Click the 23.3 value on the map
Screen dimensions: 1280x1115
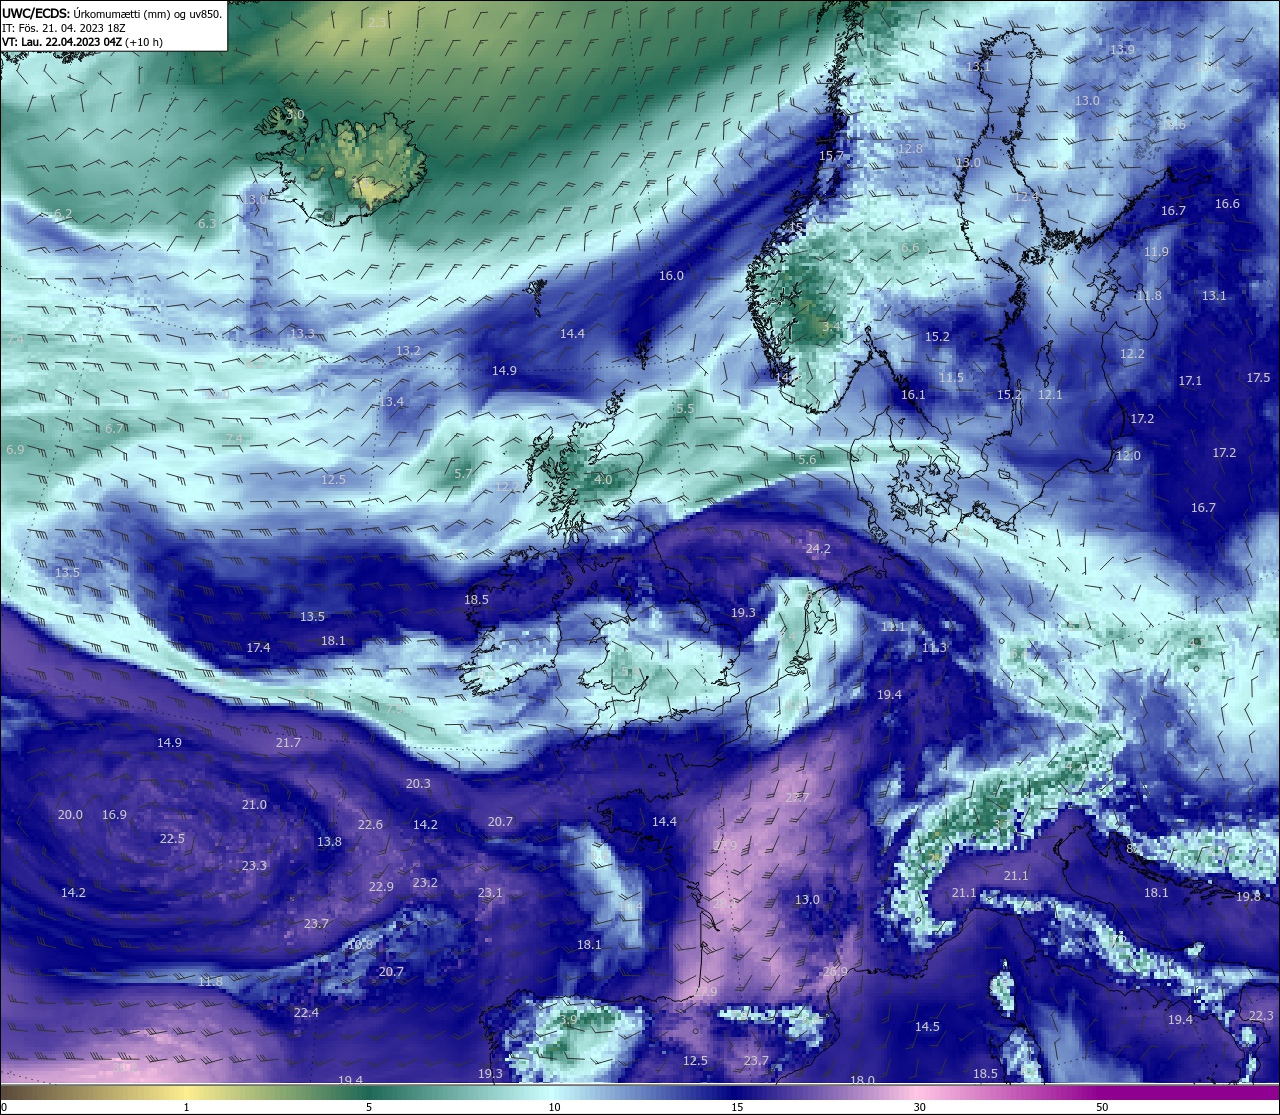(x=254, y=866)
